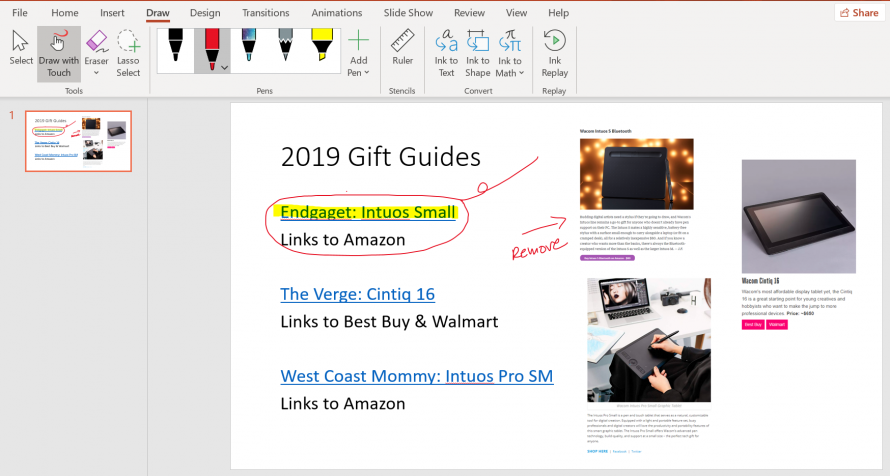Pick the Eraser tool
This screenshot has width=890, height=476.
point(96,47)
